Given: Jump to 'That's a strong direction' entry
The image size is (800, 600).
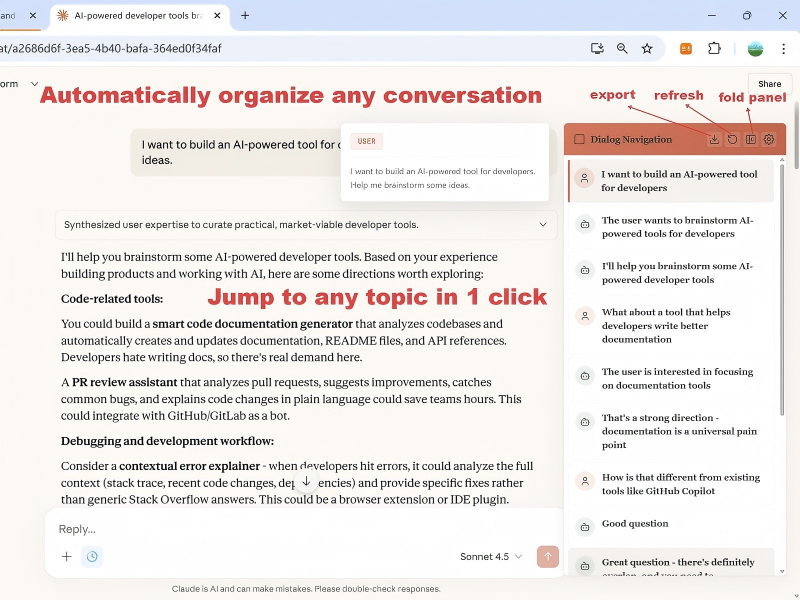Looking at the screenshot, I should pos(671,431).
